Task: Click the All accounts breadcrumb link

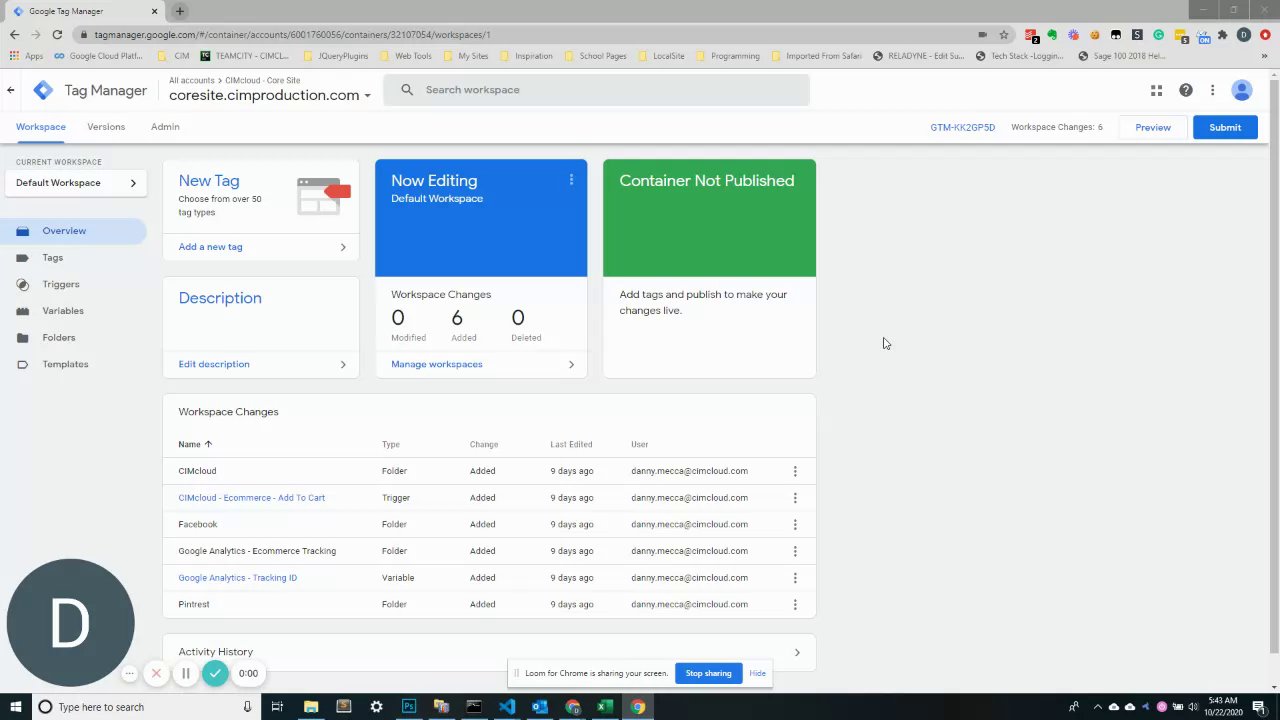Action: (x=192, y=80)
